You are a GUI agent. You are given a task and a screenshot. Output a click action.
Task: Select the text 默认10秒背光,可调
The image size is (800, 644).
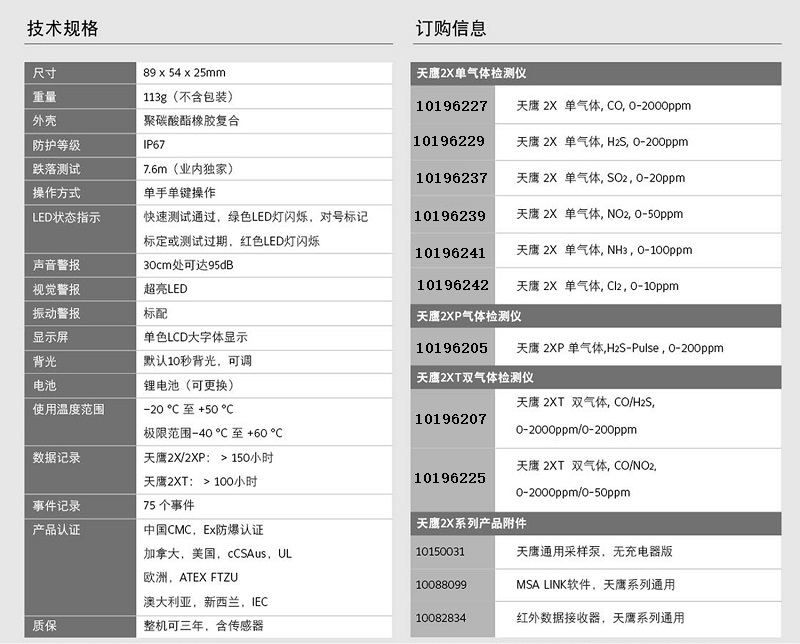[x=197, y=361]
